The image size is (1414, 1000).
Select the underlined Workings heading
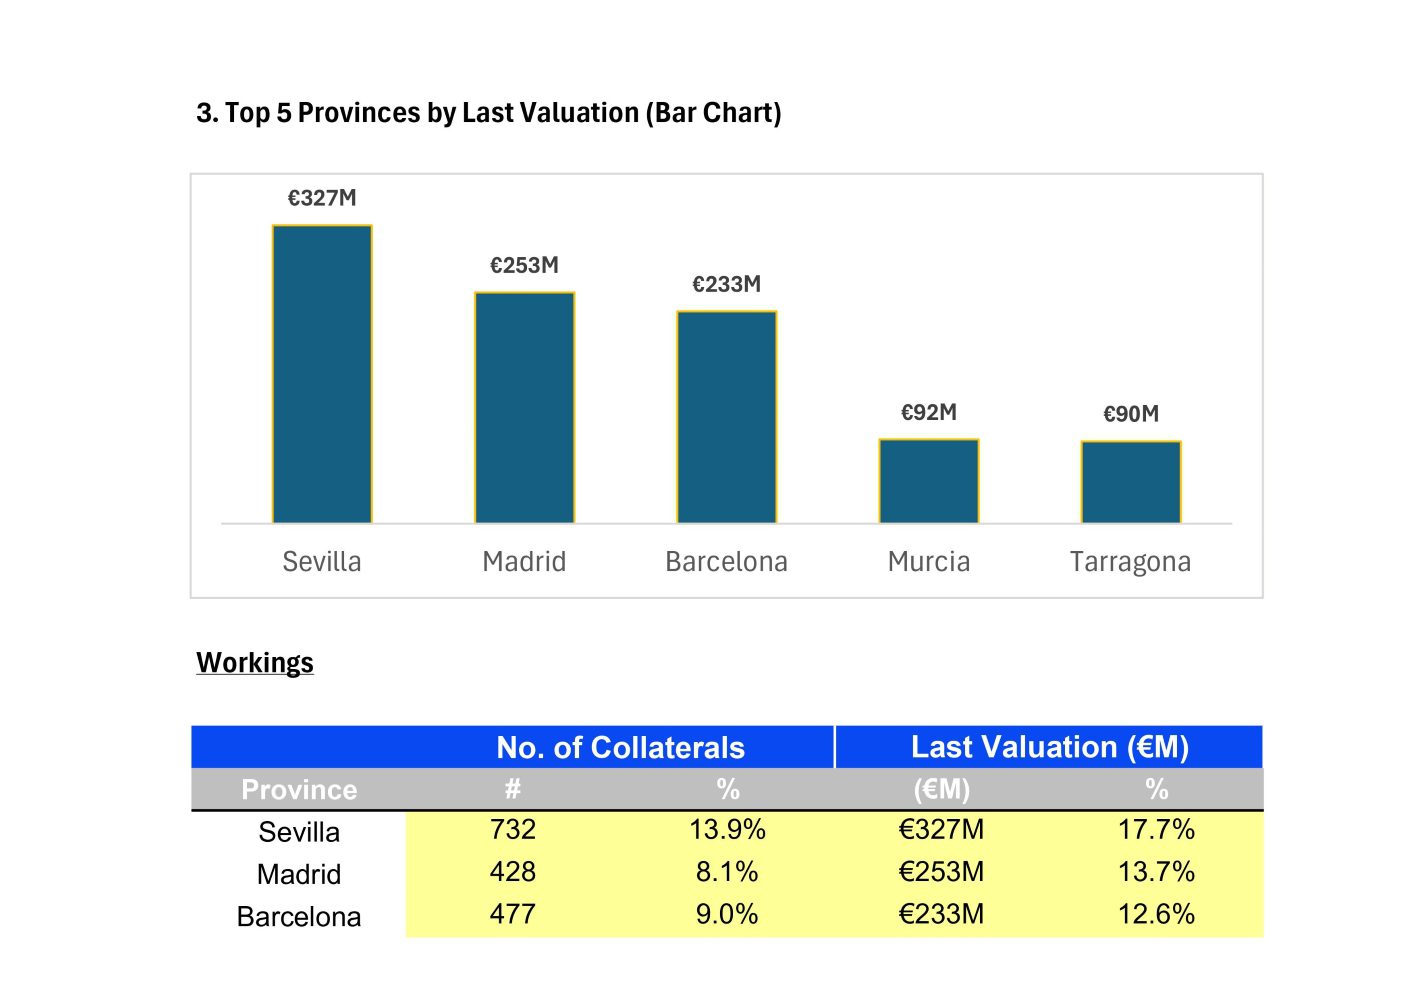pos(255,663)
